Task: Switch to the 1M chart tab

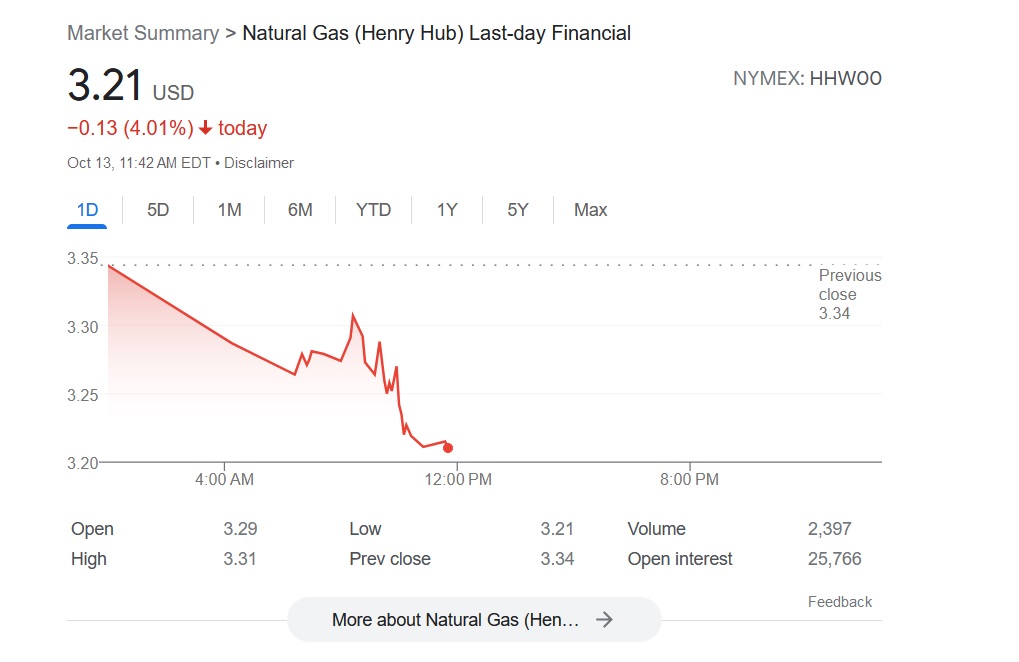Action: click(229, 210)
